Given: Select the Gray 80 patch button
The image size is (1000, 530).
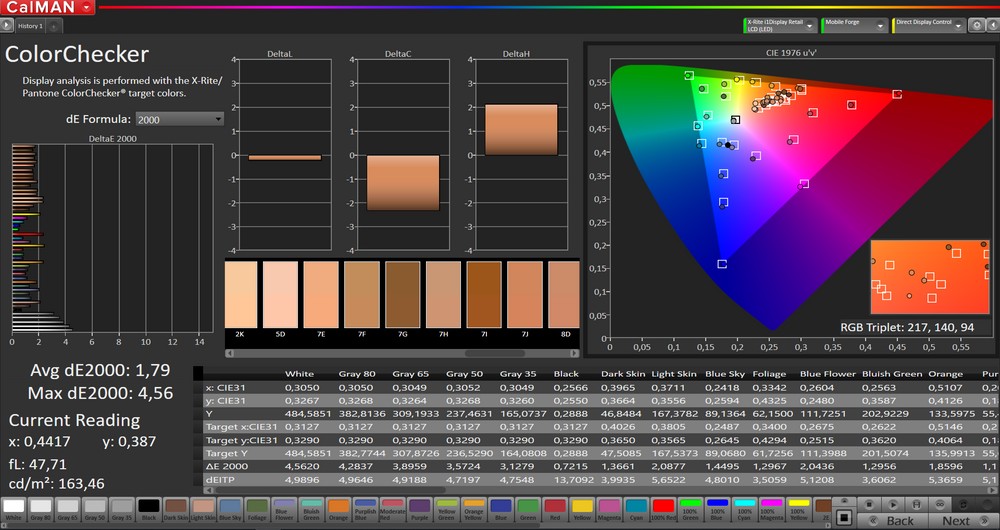Looking at the screenshot, I should pyautogui.click(x=41, y=510).
